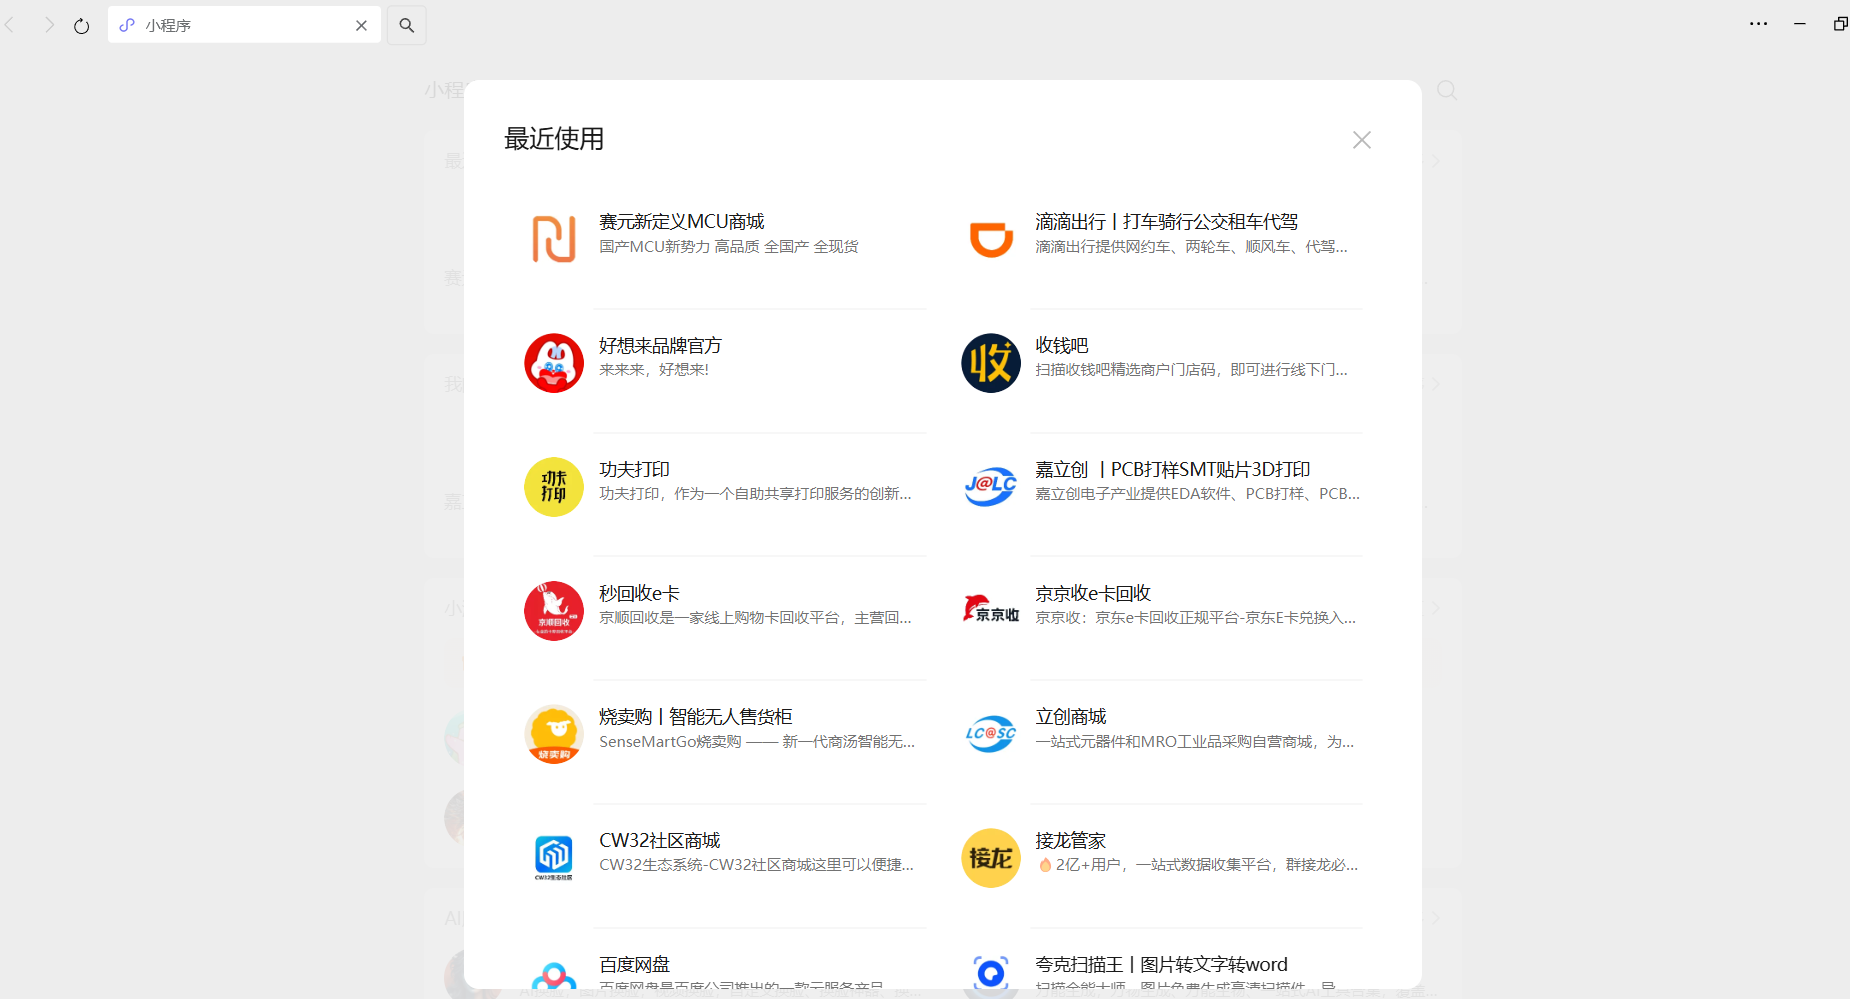This screenshot has height=999, width=1850.
Task: Open the 秒回收e卡 red round icon
Action: pyautogui.click(x=554, y=611)
